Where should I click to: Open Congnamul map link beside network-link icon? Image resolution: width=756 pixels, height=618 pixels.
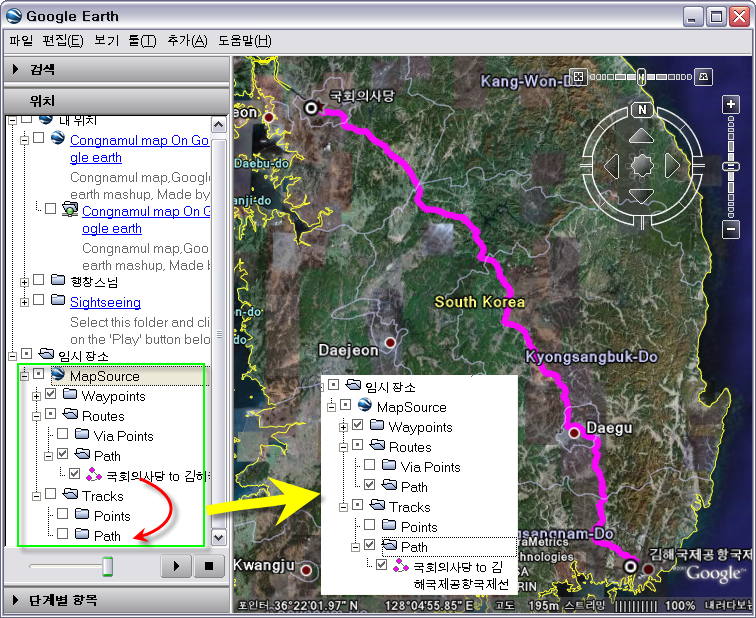[x=146, y=220]
